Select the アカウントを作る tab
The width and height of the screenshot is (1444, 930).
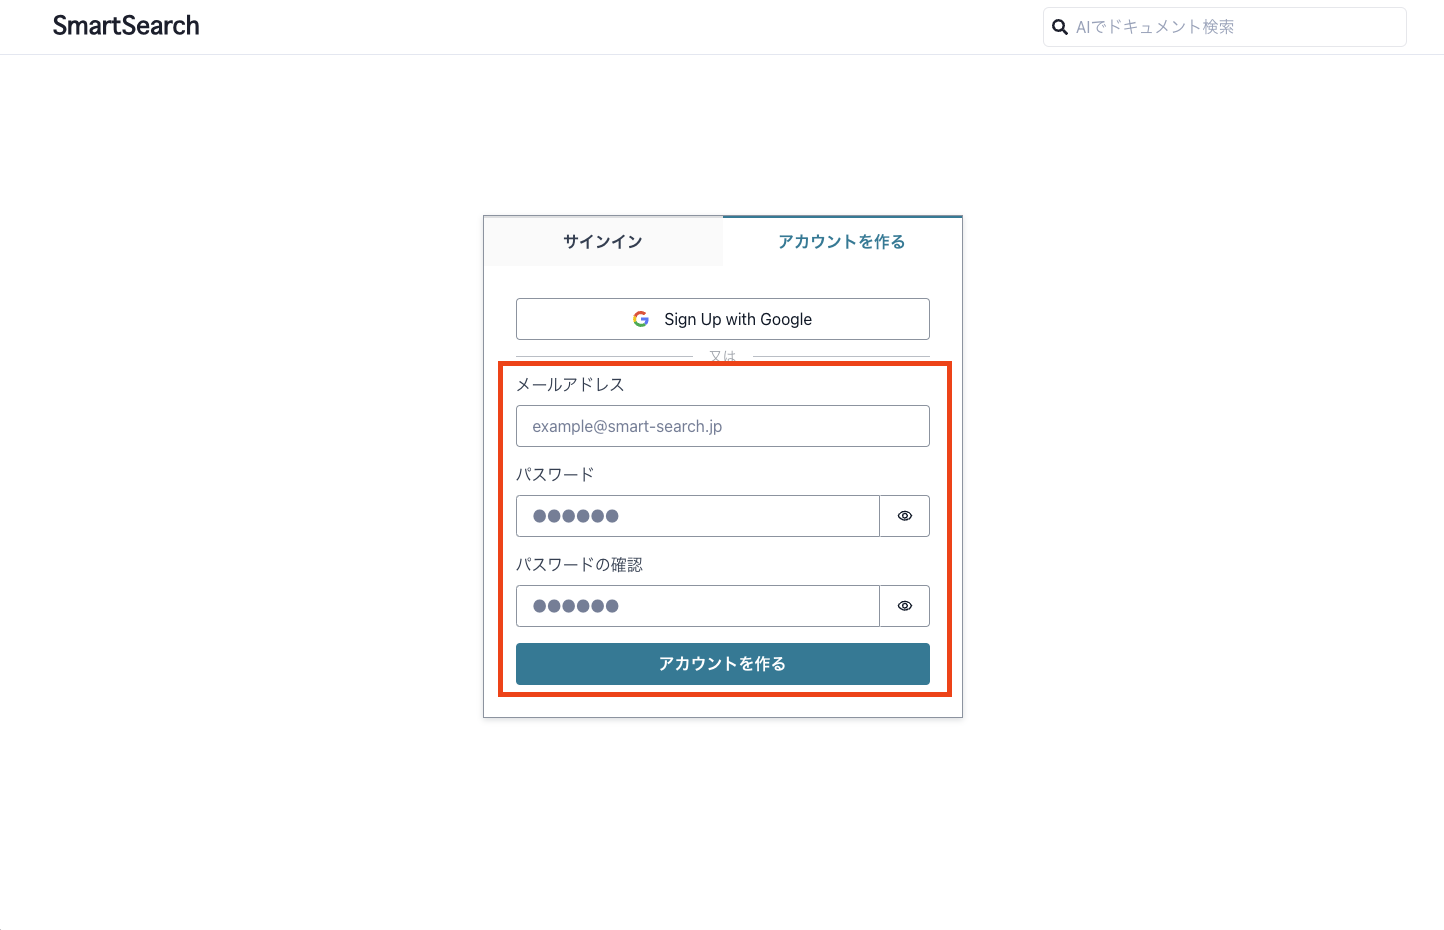click(842, 241)
